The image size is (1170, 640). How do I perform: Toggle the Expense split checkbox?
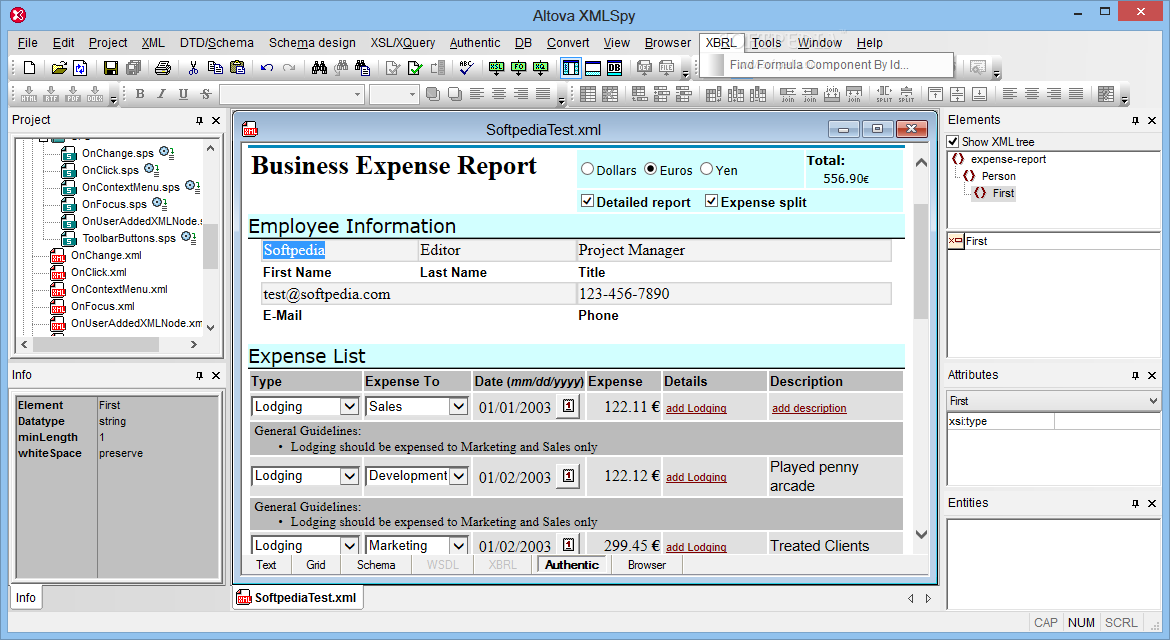(712, 201)
